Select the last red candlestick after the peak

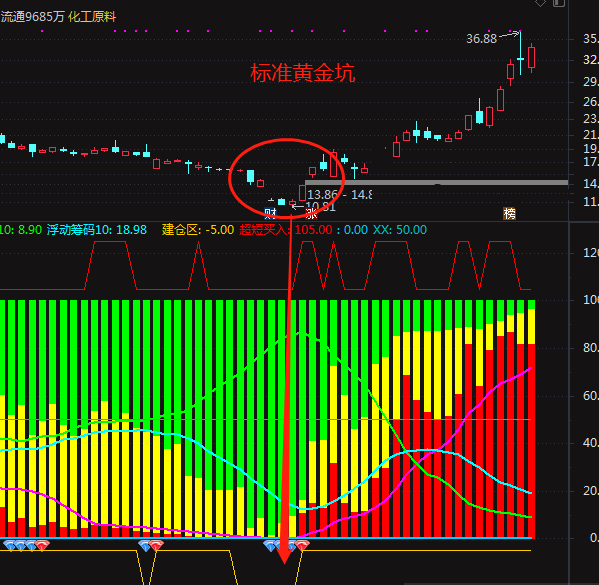click(531, 58)
